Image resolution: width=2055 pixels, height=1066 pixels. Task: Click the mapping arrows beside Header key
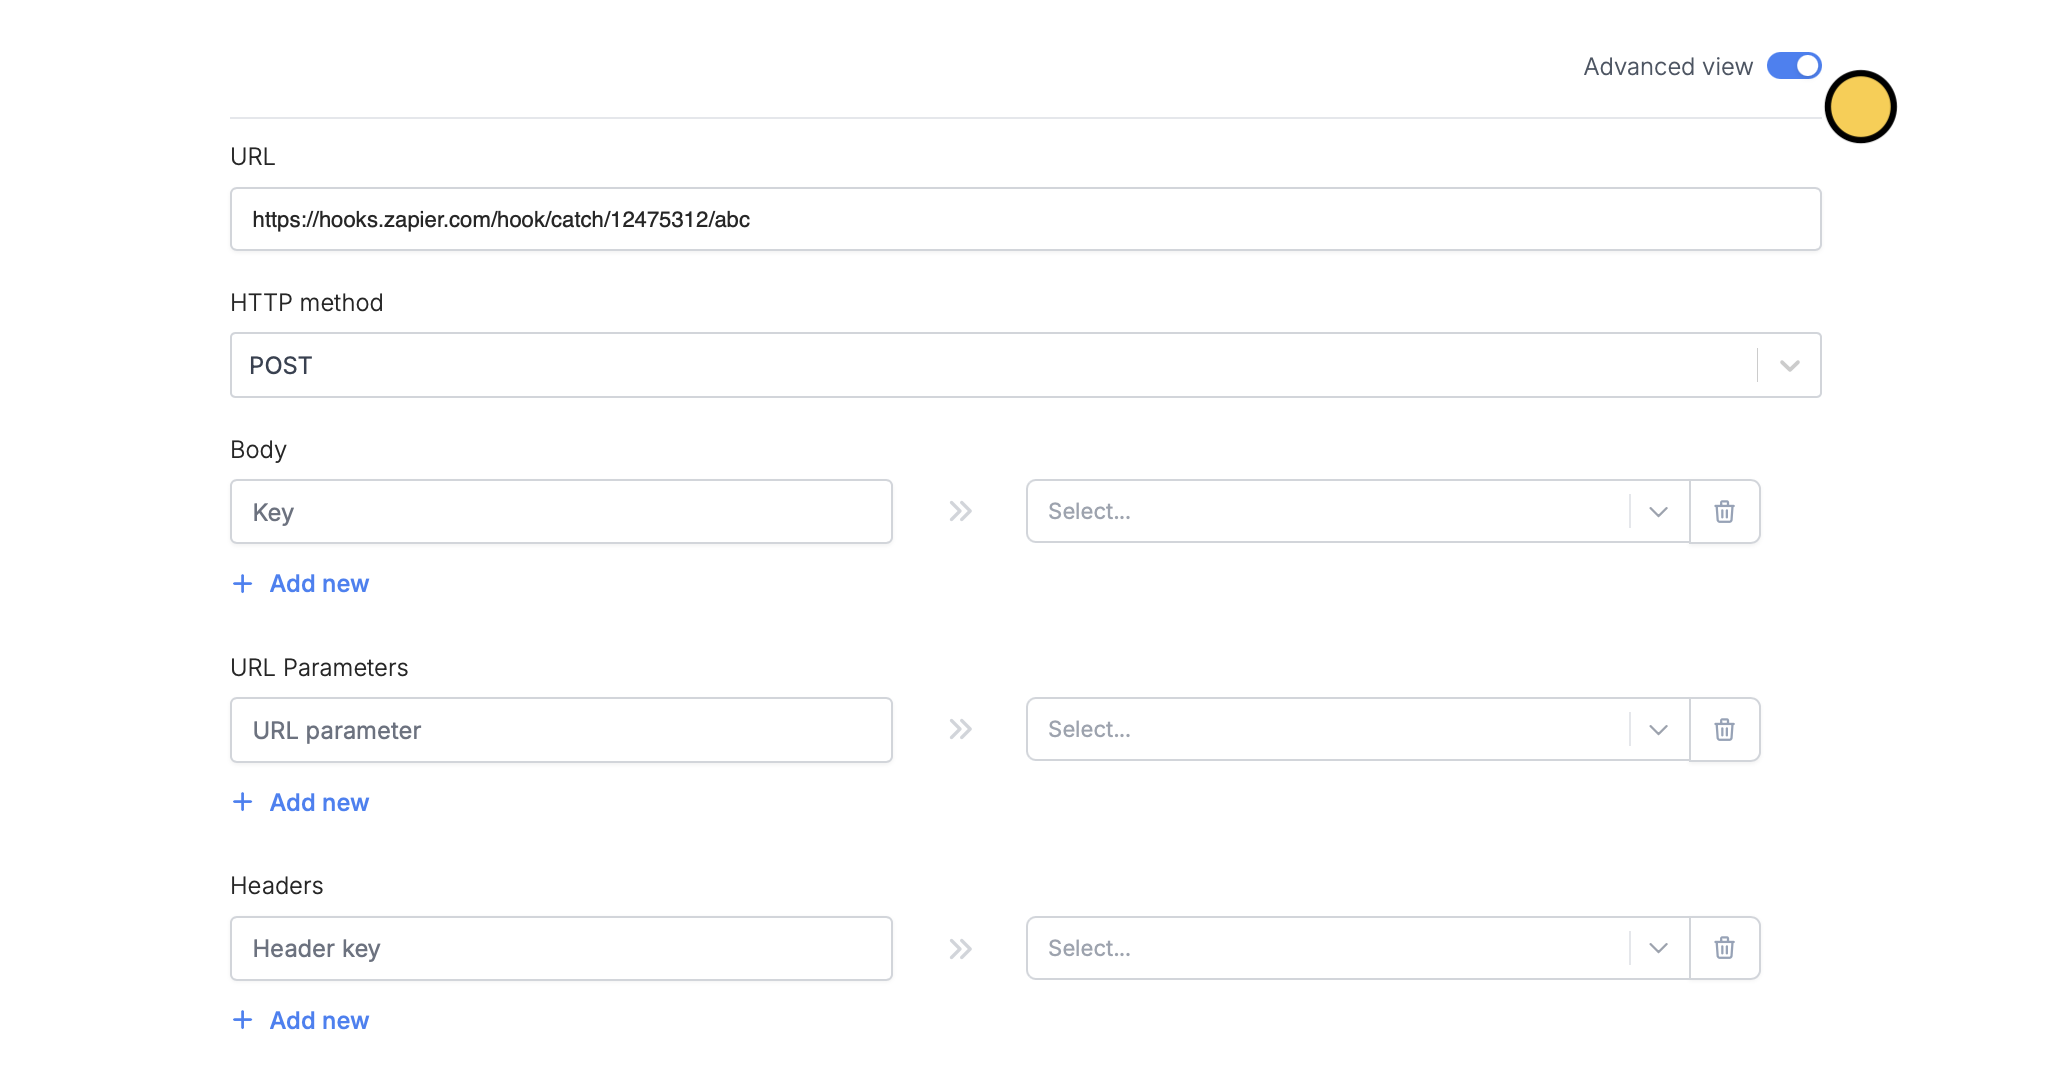(x=960, y=948)
